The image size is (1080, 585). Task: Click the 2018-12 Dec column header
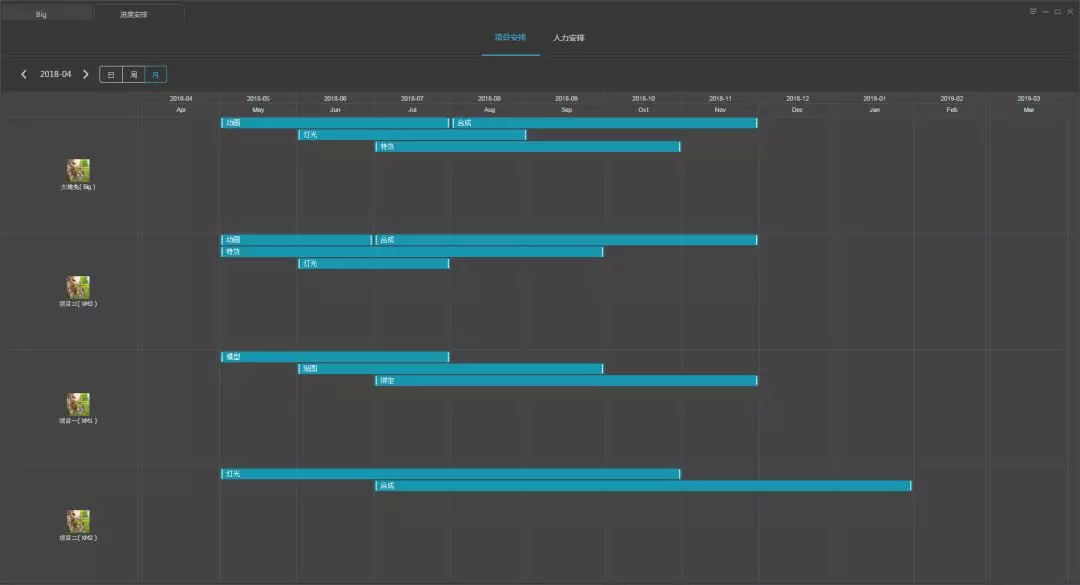[797, 104]
